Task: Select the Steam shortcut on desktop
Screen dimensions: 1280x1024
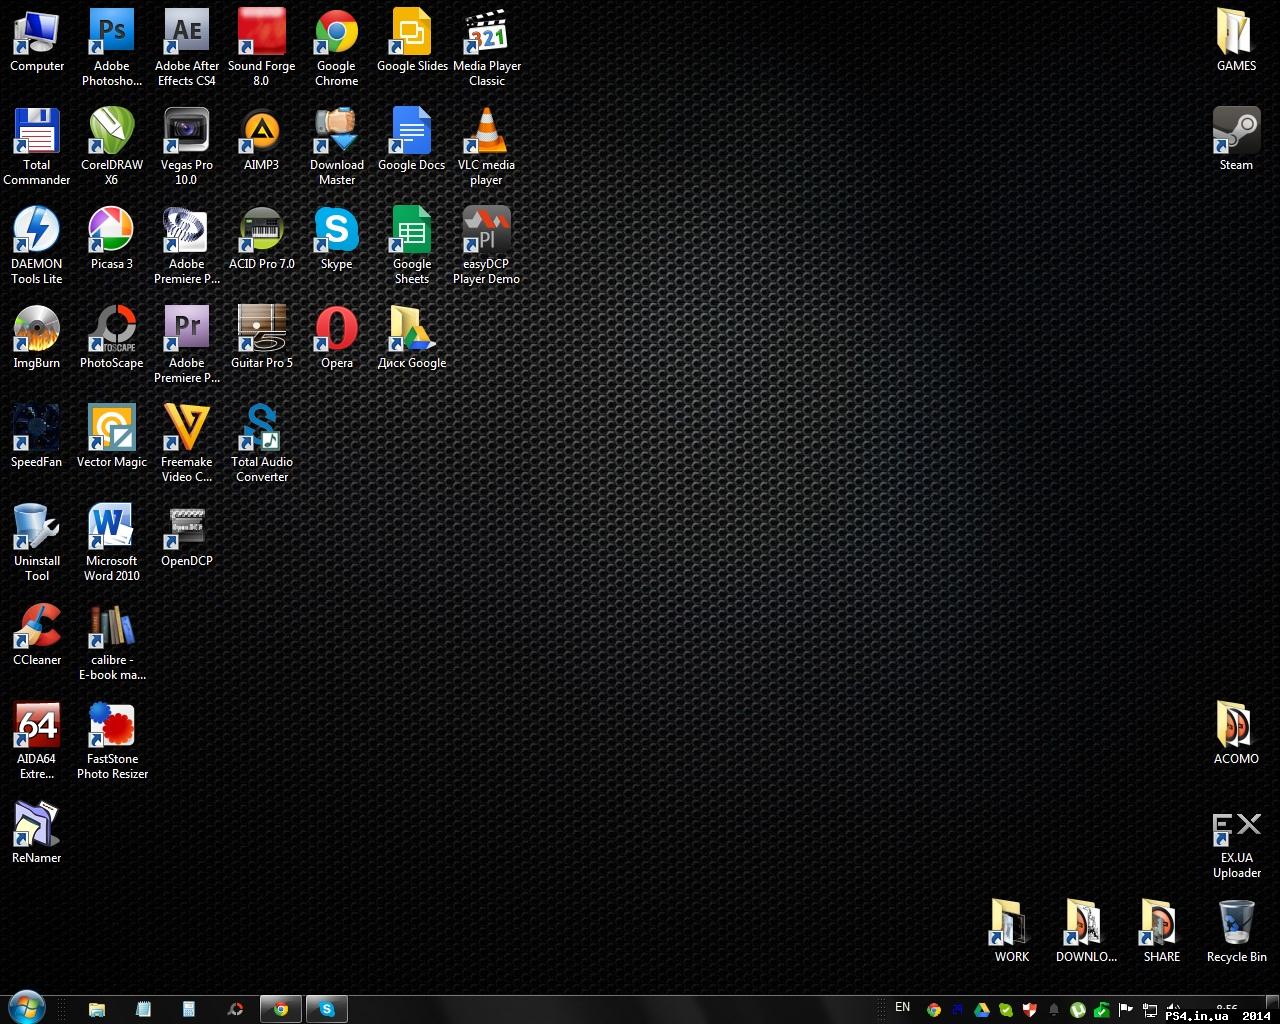Action: (x=1236, y=133)
